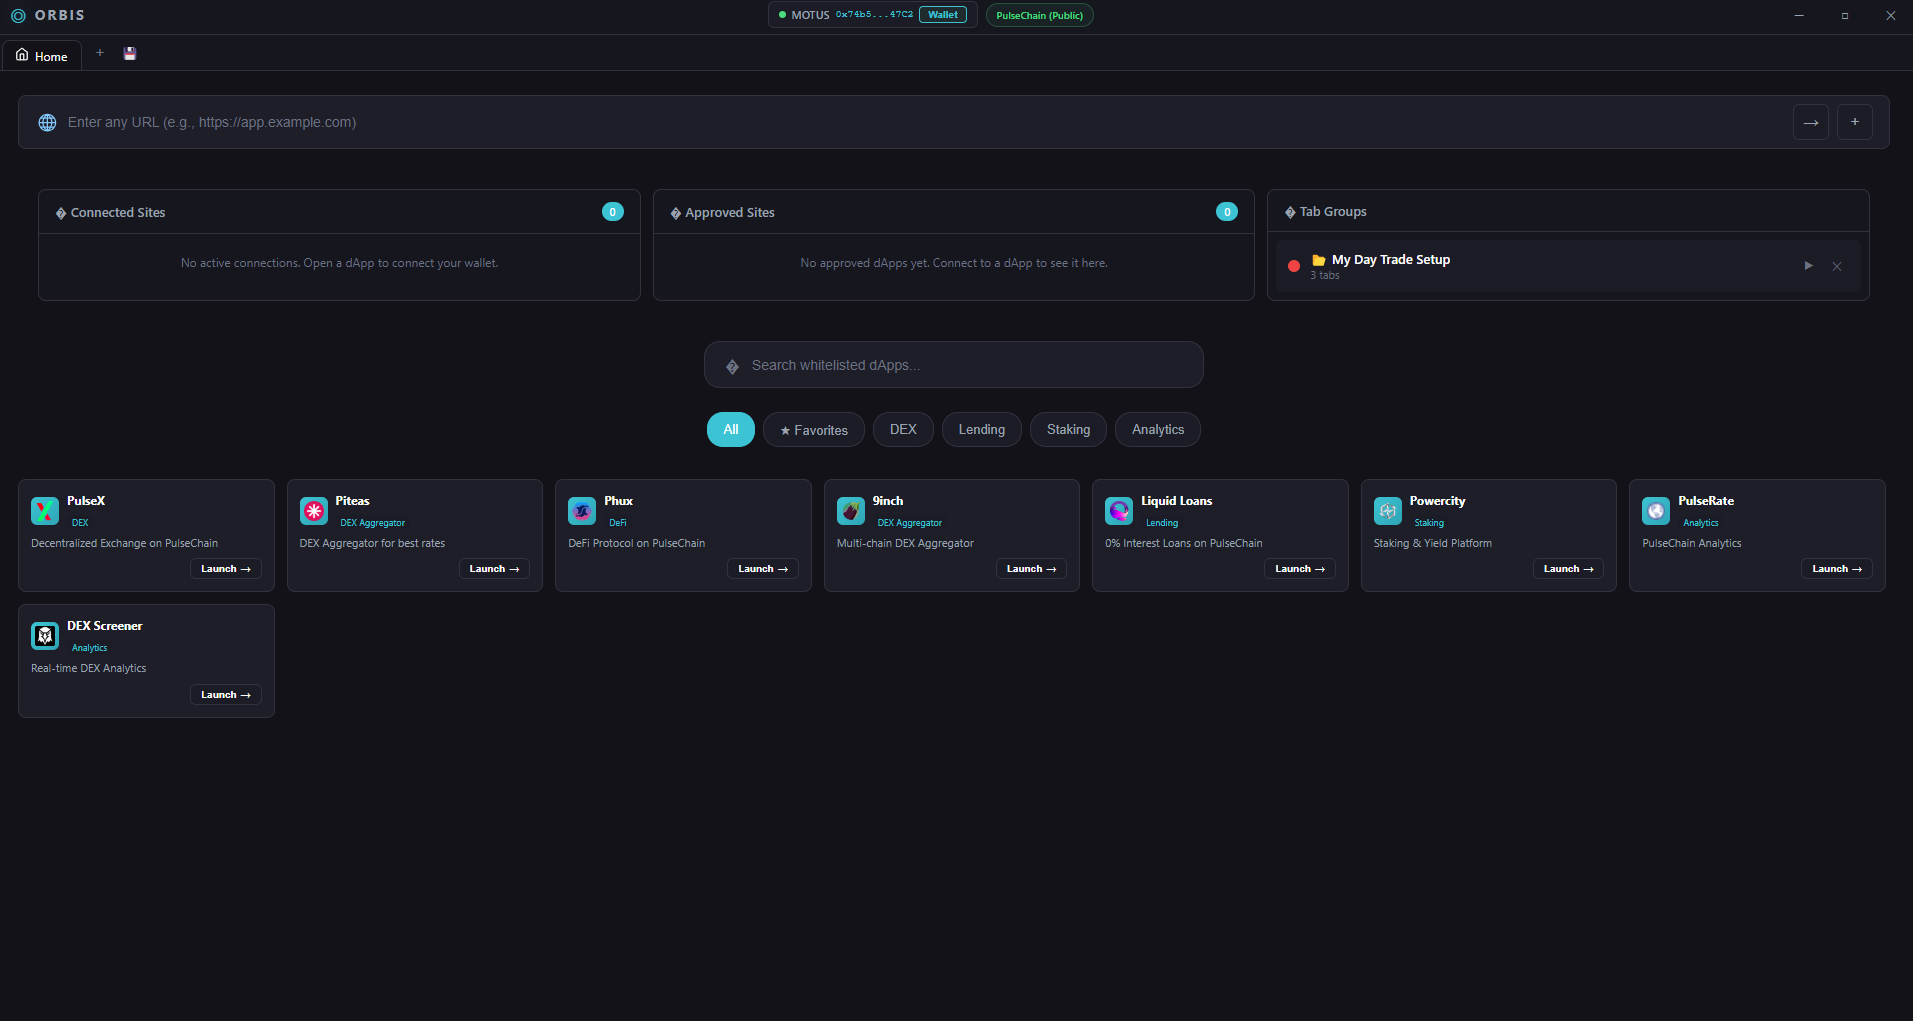
Task: Remove My Day Trade Setup tab group
Action: [x=1837, y=266]
